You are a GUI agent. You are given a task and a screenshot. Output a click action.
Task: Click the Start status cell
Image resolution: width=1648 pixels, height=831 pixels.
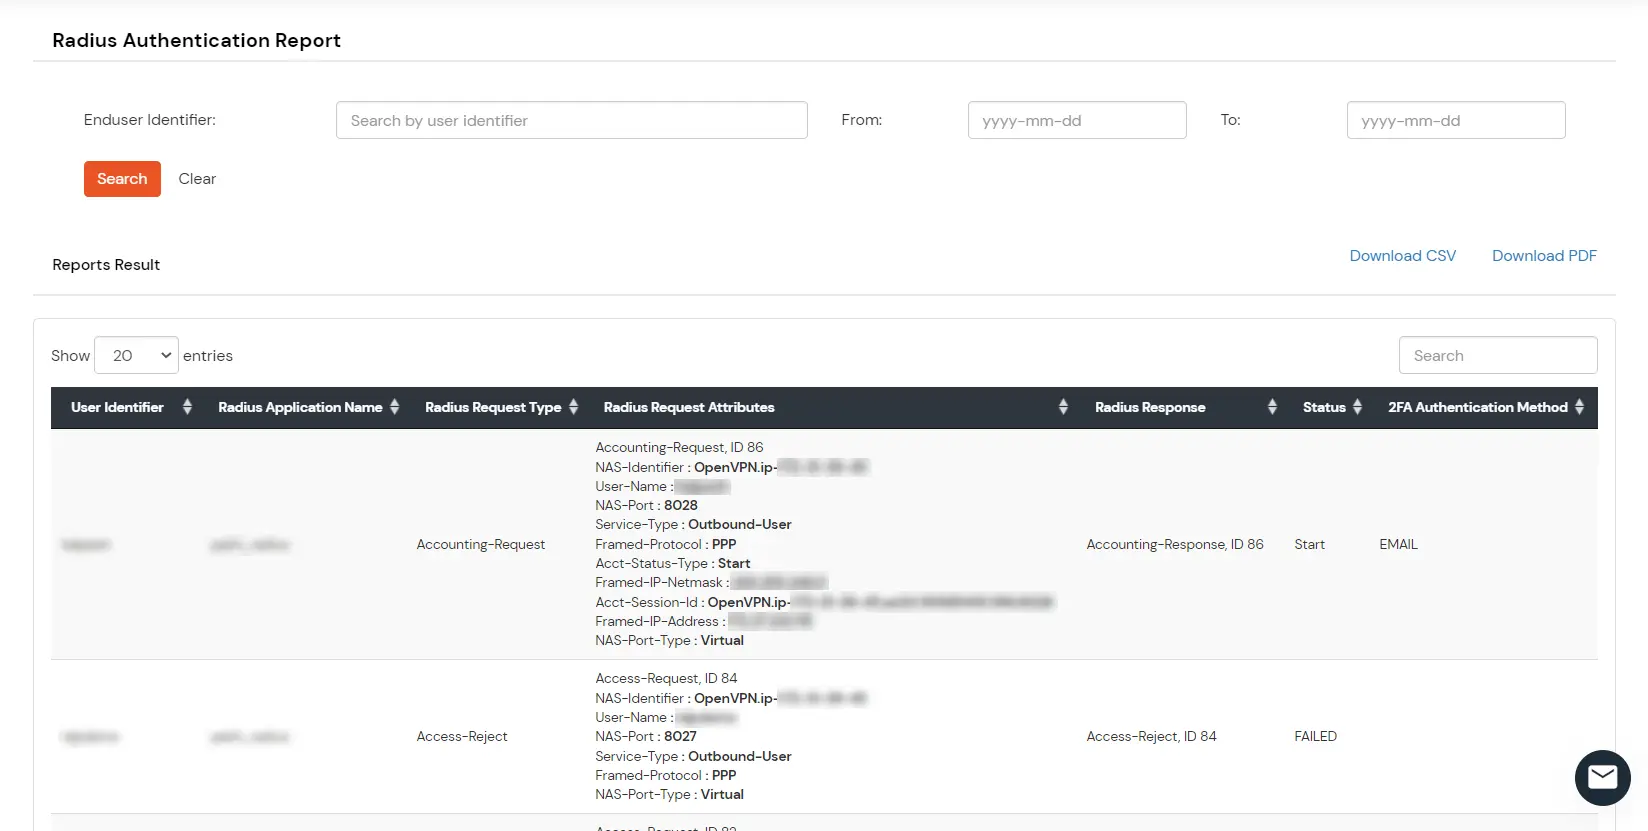(x=1309, y=544)
